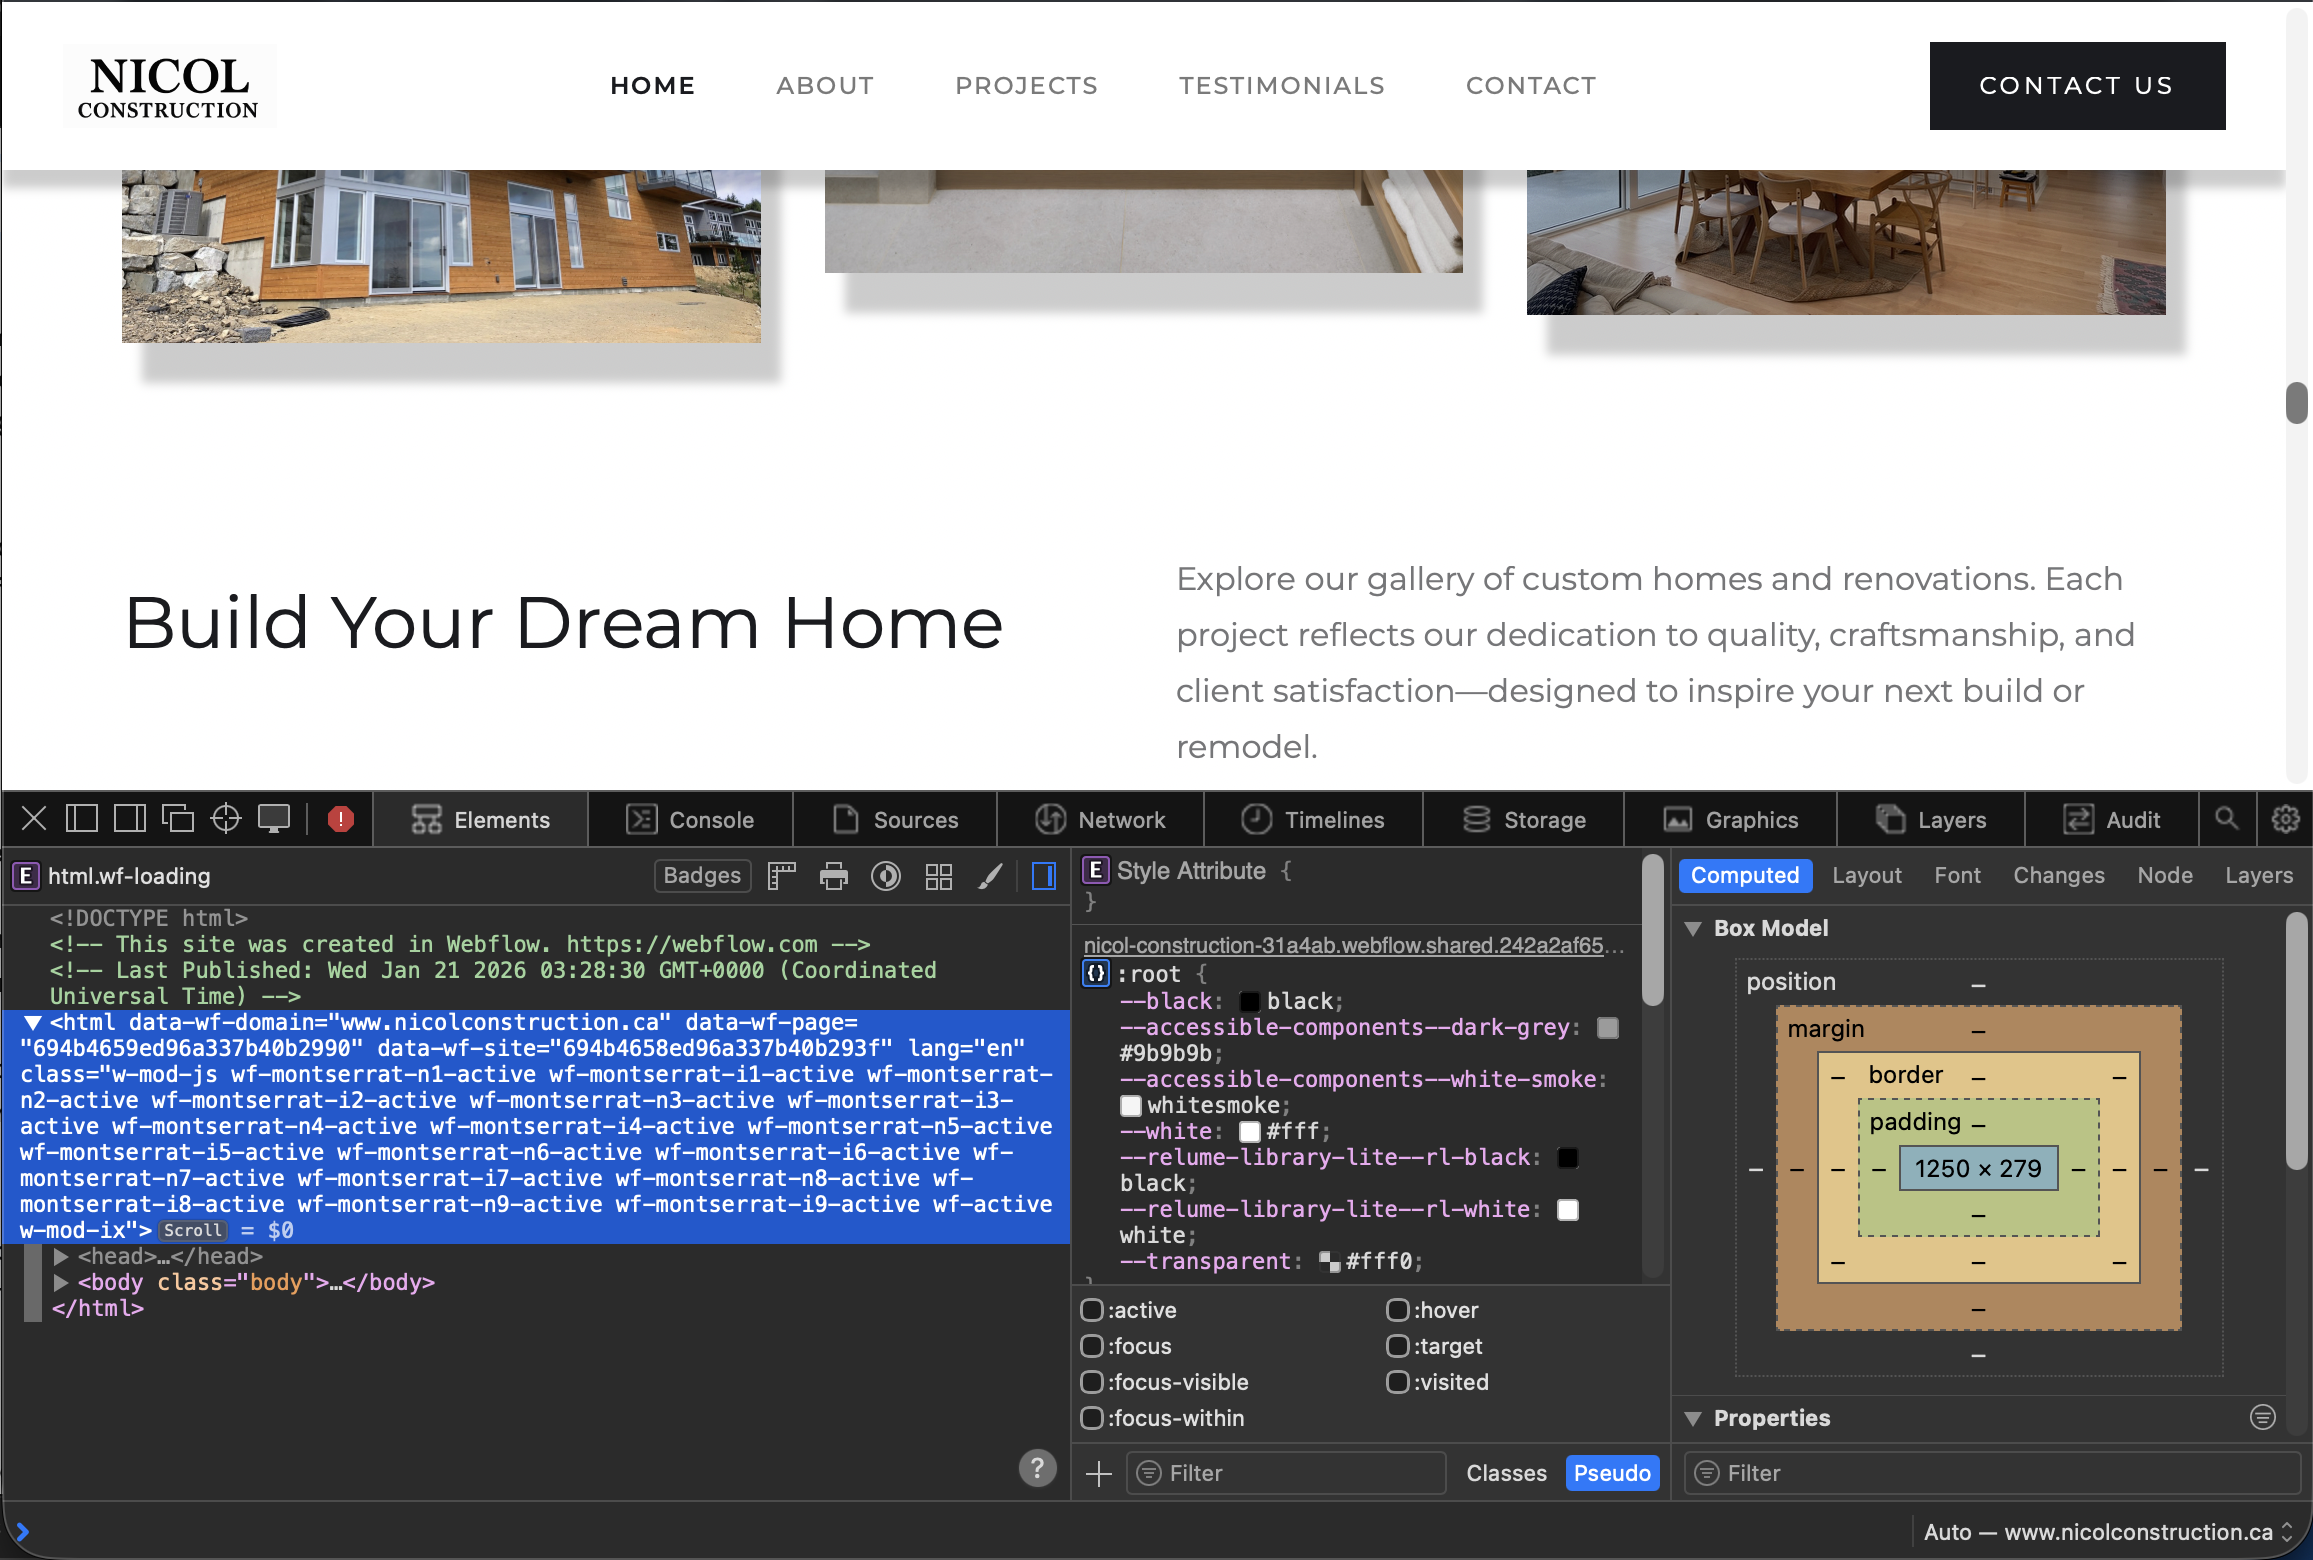The image size is (2313, 1560).
Task: Click the print styles printer icon
Action: (x=833, y=877)
